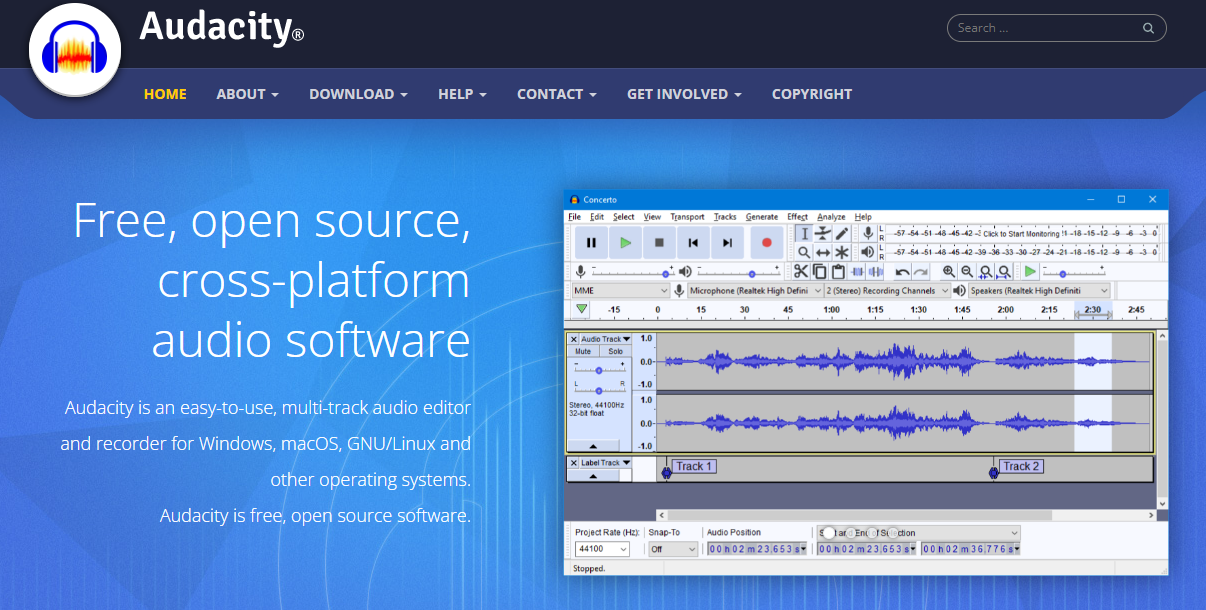Click the Cut scissors icon
This screenshot has height=610, width=1206.
(x=801, y=271)
